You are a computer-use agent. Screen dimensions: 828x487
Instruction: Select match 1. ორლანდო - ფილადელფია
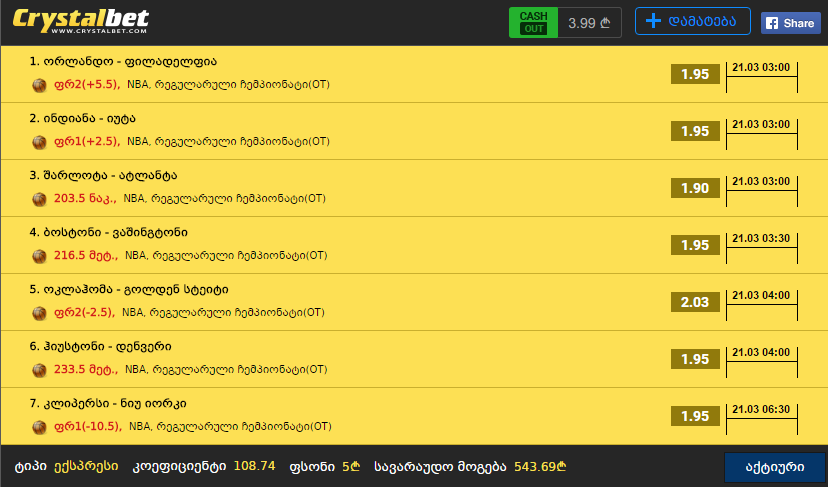123,61
